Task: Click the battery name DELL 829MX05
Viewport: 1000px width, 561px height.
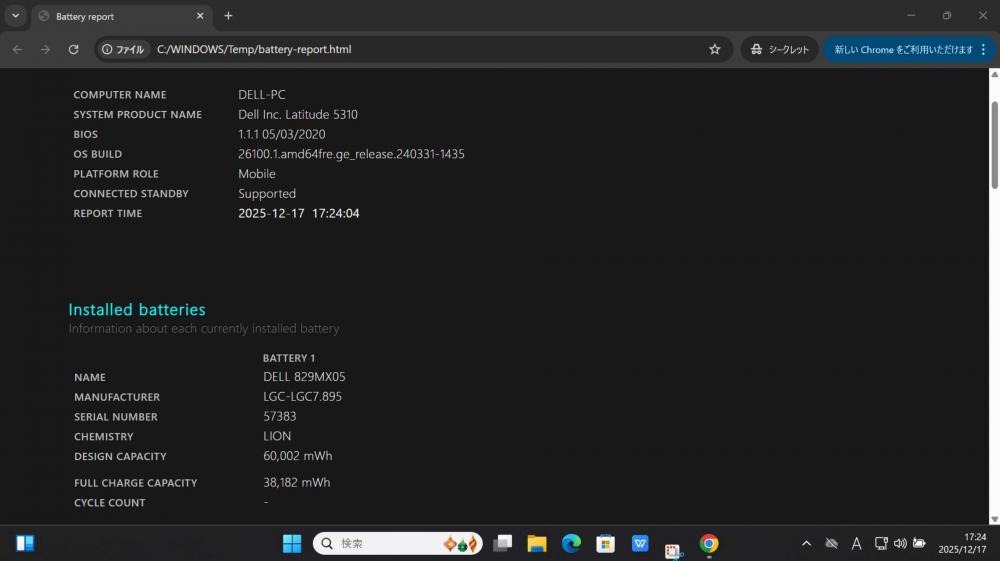Action: coord(304,377)
